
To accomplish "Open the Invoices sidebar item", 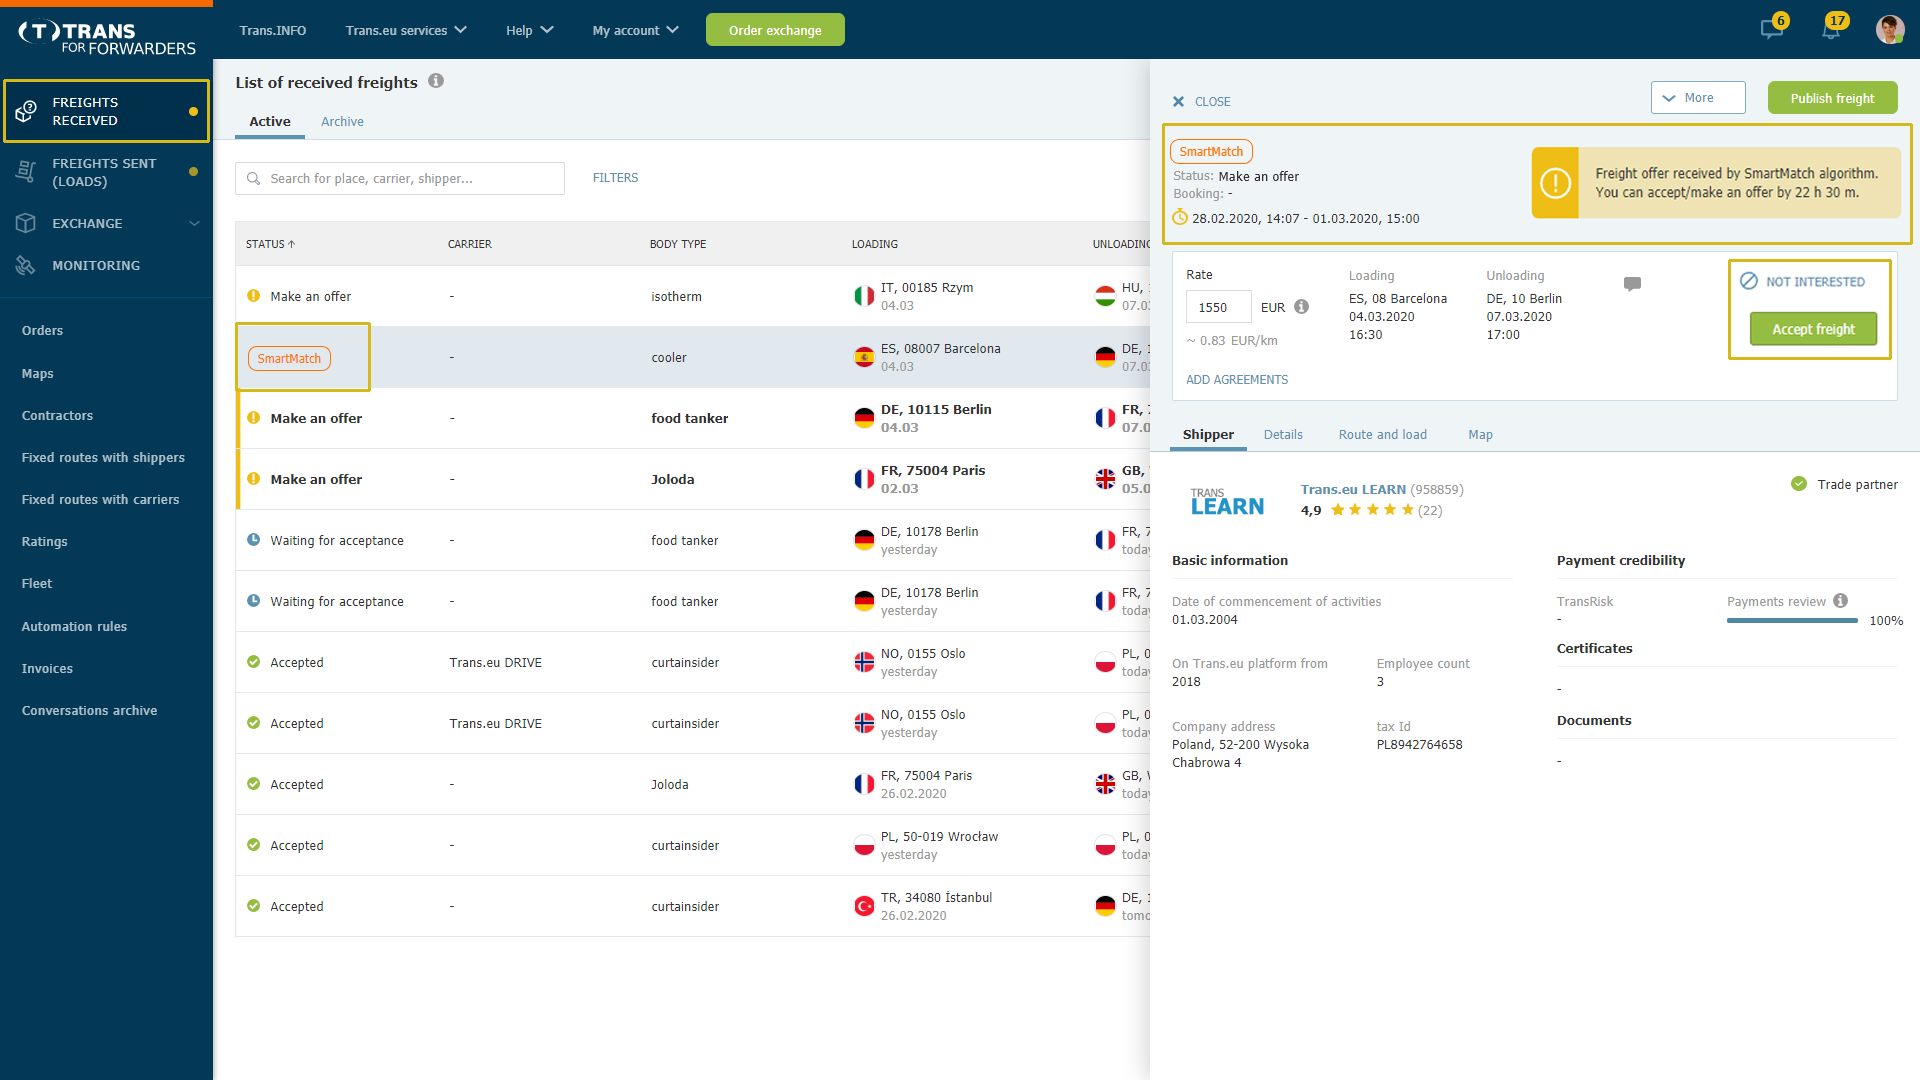I will coord(47,668).
